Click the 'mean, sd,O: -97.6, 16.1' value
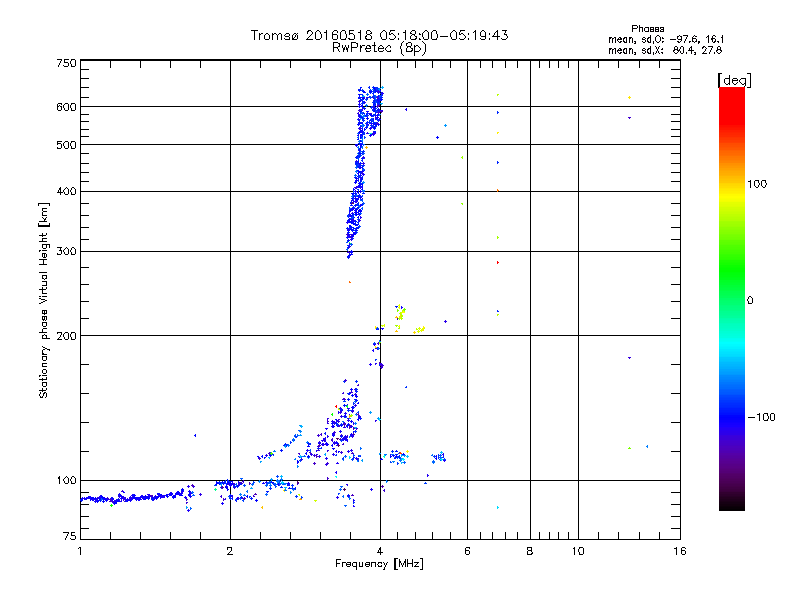 [666, 39]
